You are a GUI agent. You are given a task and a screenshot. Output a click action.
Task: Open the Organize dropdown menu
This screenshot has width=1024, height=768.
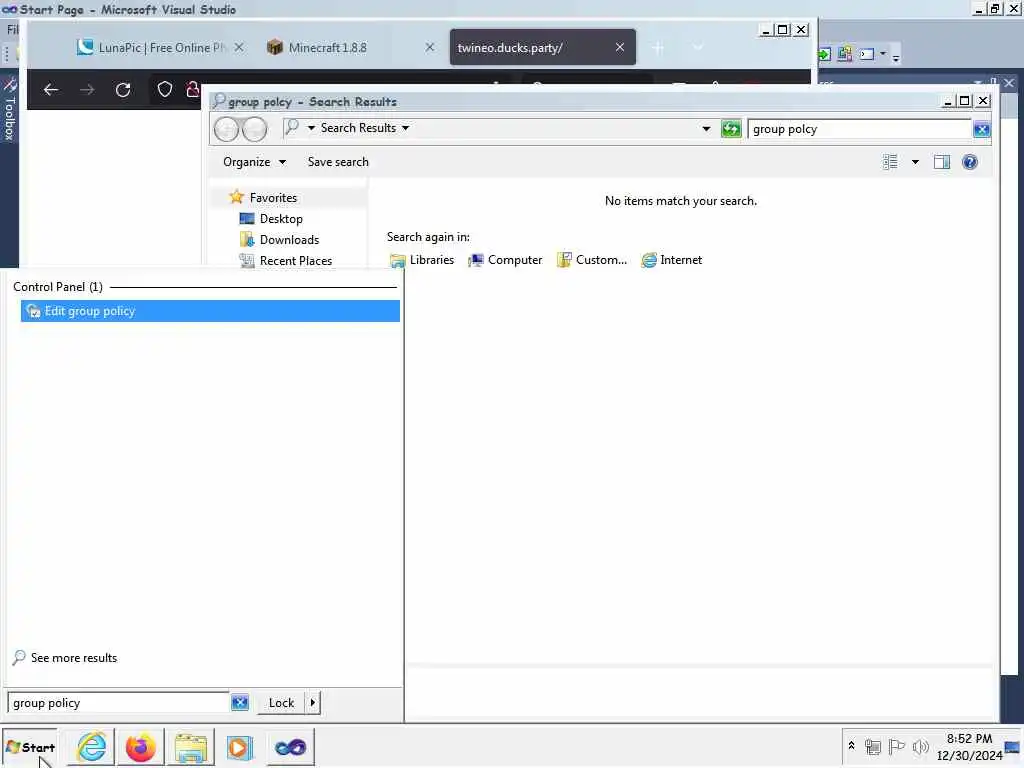(x=254, y=162)
